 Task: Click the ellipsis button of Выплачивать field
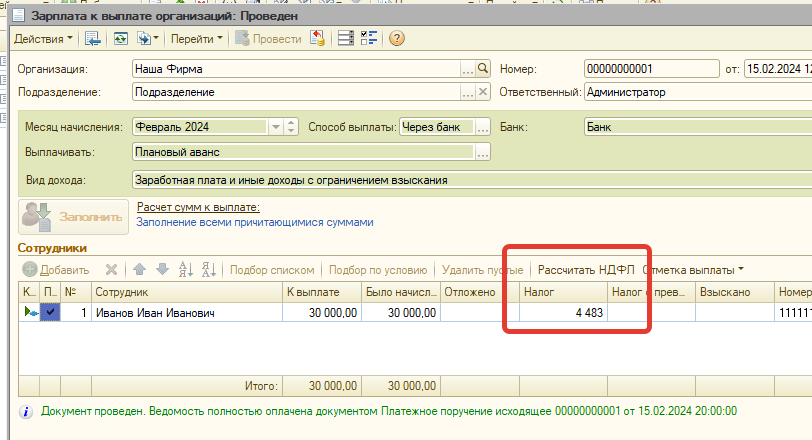coord(482,152)
